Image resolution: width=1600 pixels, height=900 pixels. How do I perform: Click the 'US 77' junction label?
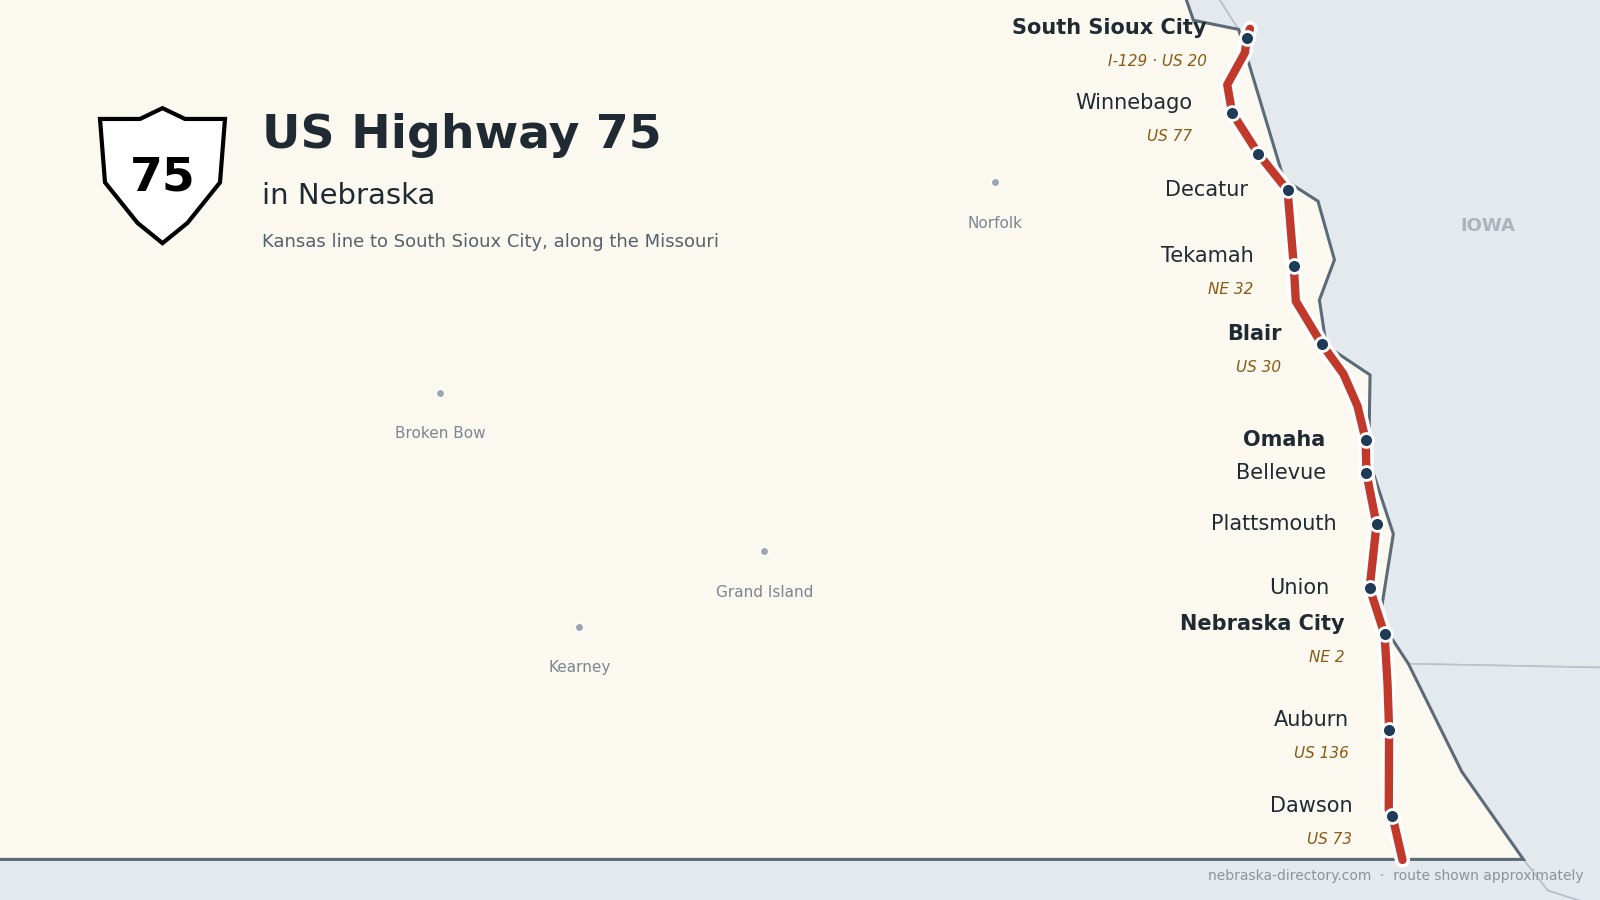(x=1169, y=136)
